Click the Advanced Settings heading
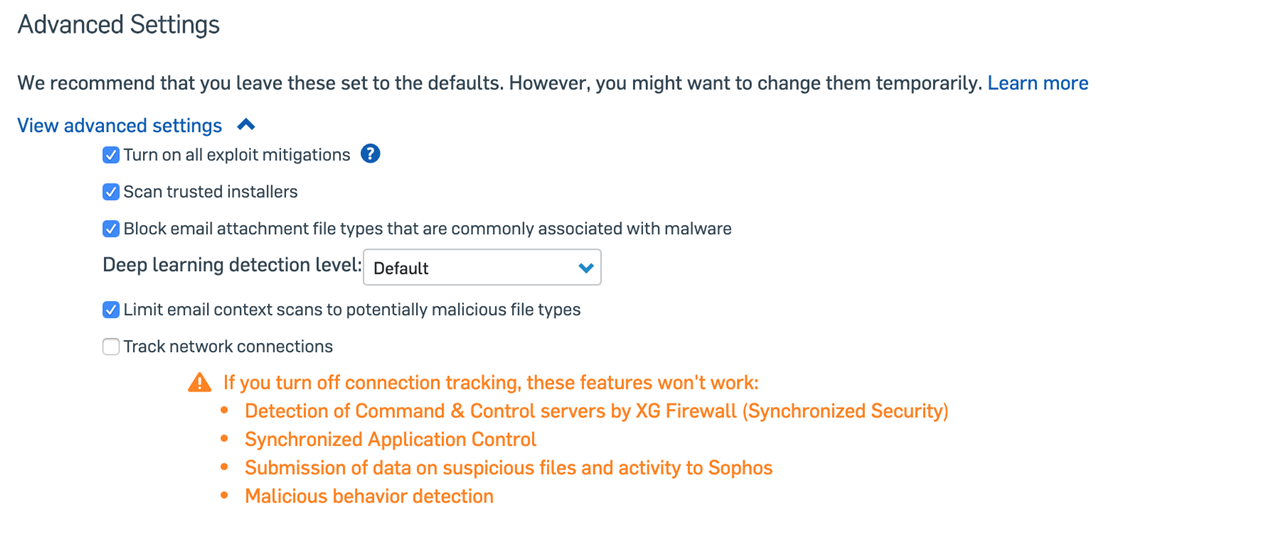1280x541 pixels. coord(119,25)
